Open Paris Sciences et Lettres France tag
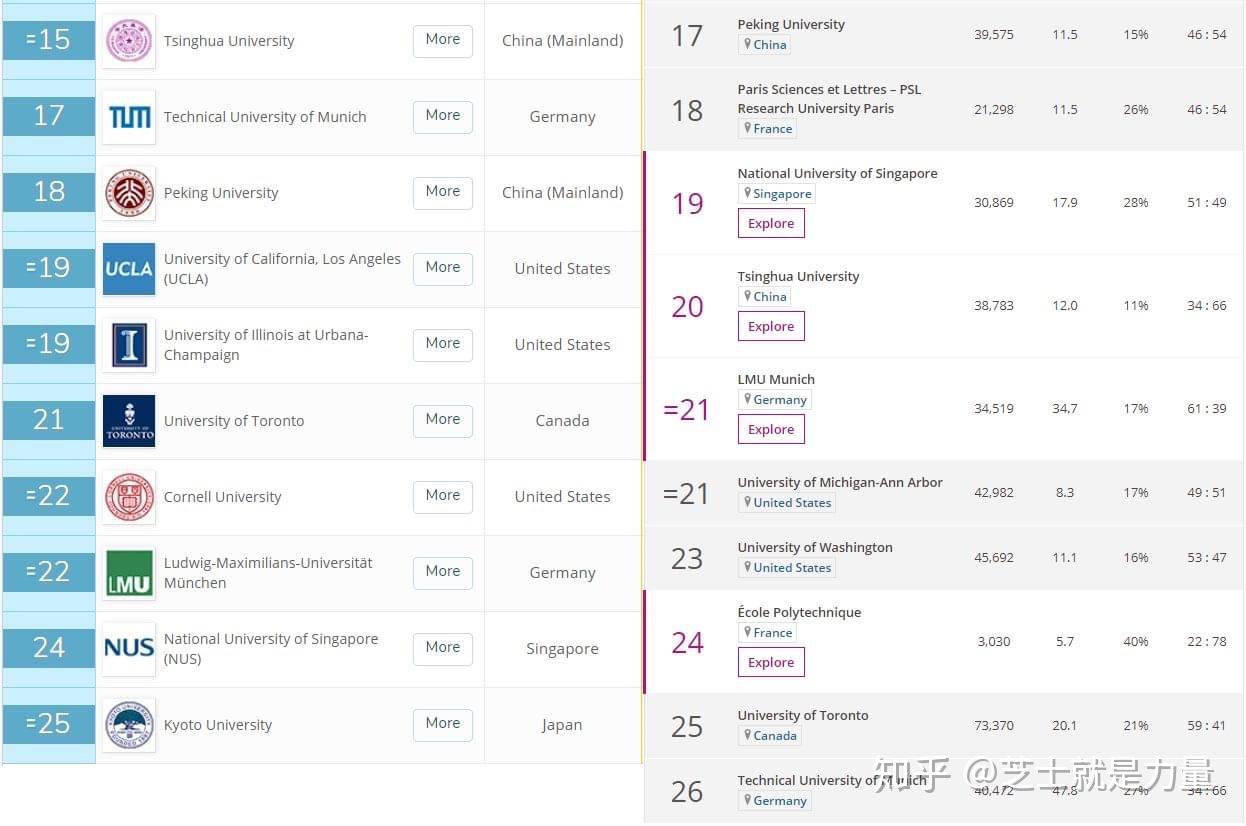The width and height of the screenshot is (1246, 826). (x=768, y=129)
